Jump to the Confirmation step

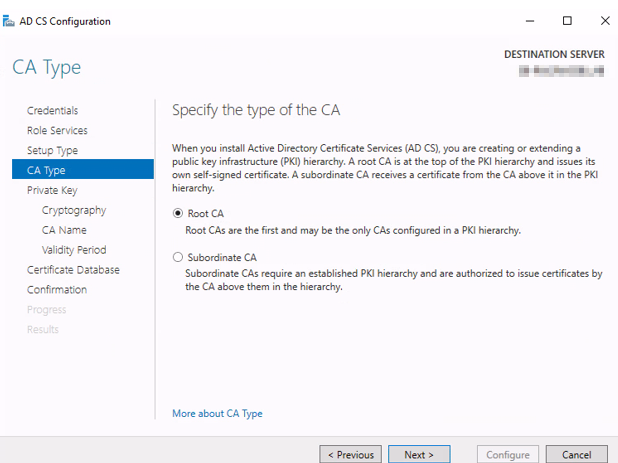tap(57, 290)
